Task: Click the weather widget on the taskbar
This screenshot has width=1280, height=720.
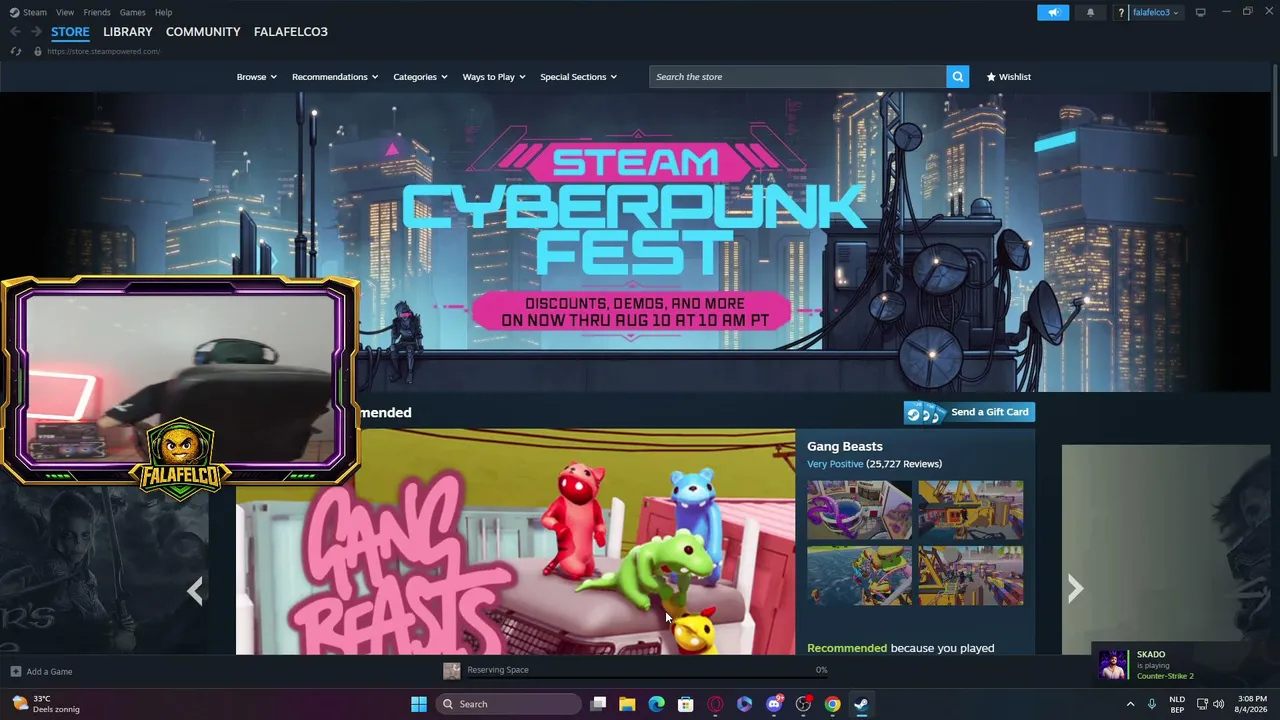Action: tap(46, 704)
